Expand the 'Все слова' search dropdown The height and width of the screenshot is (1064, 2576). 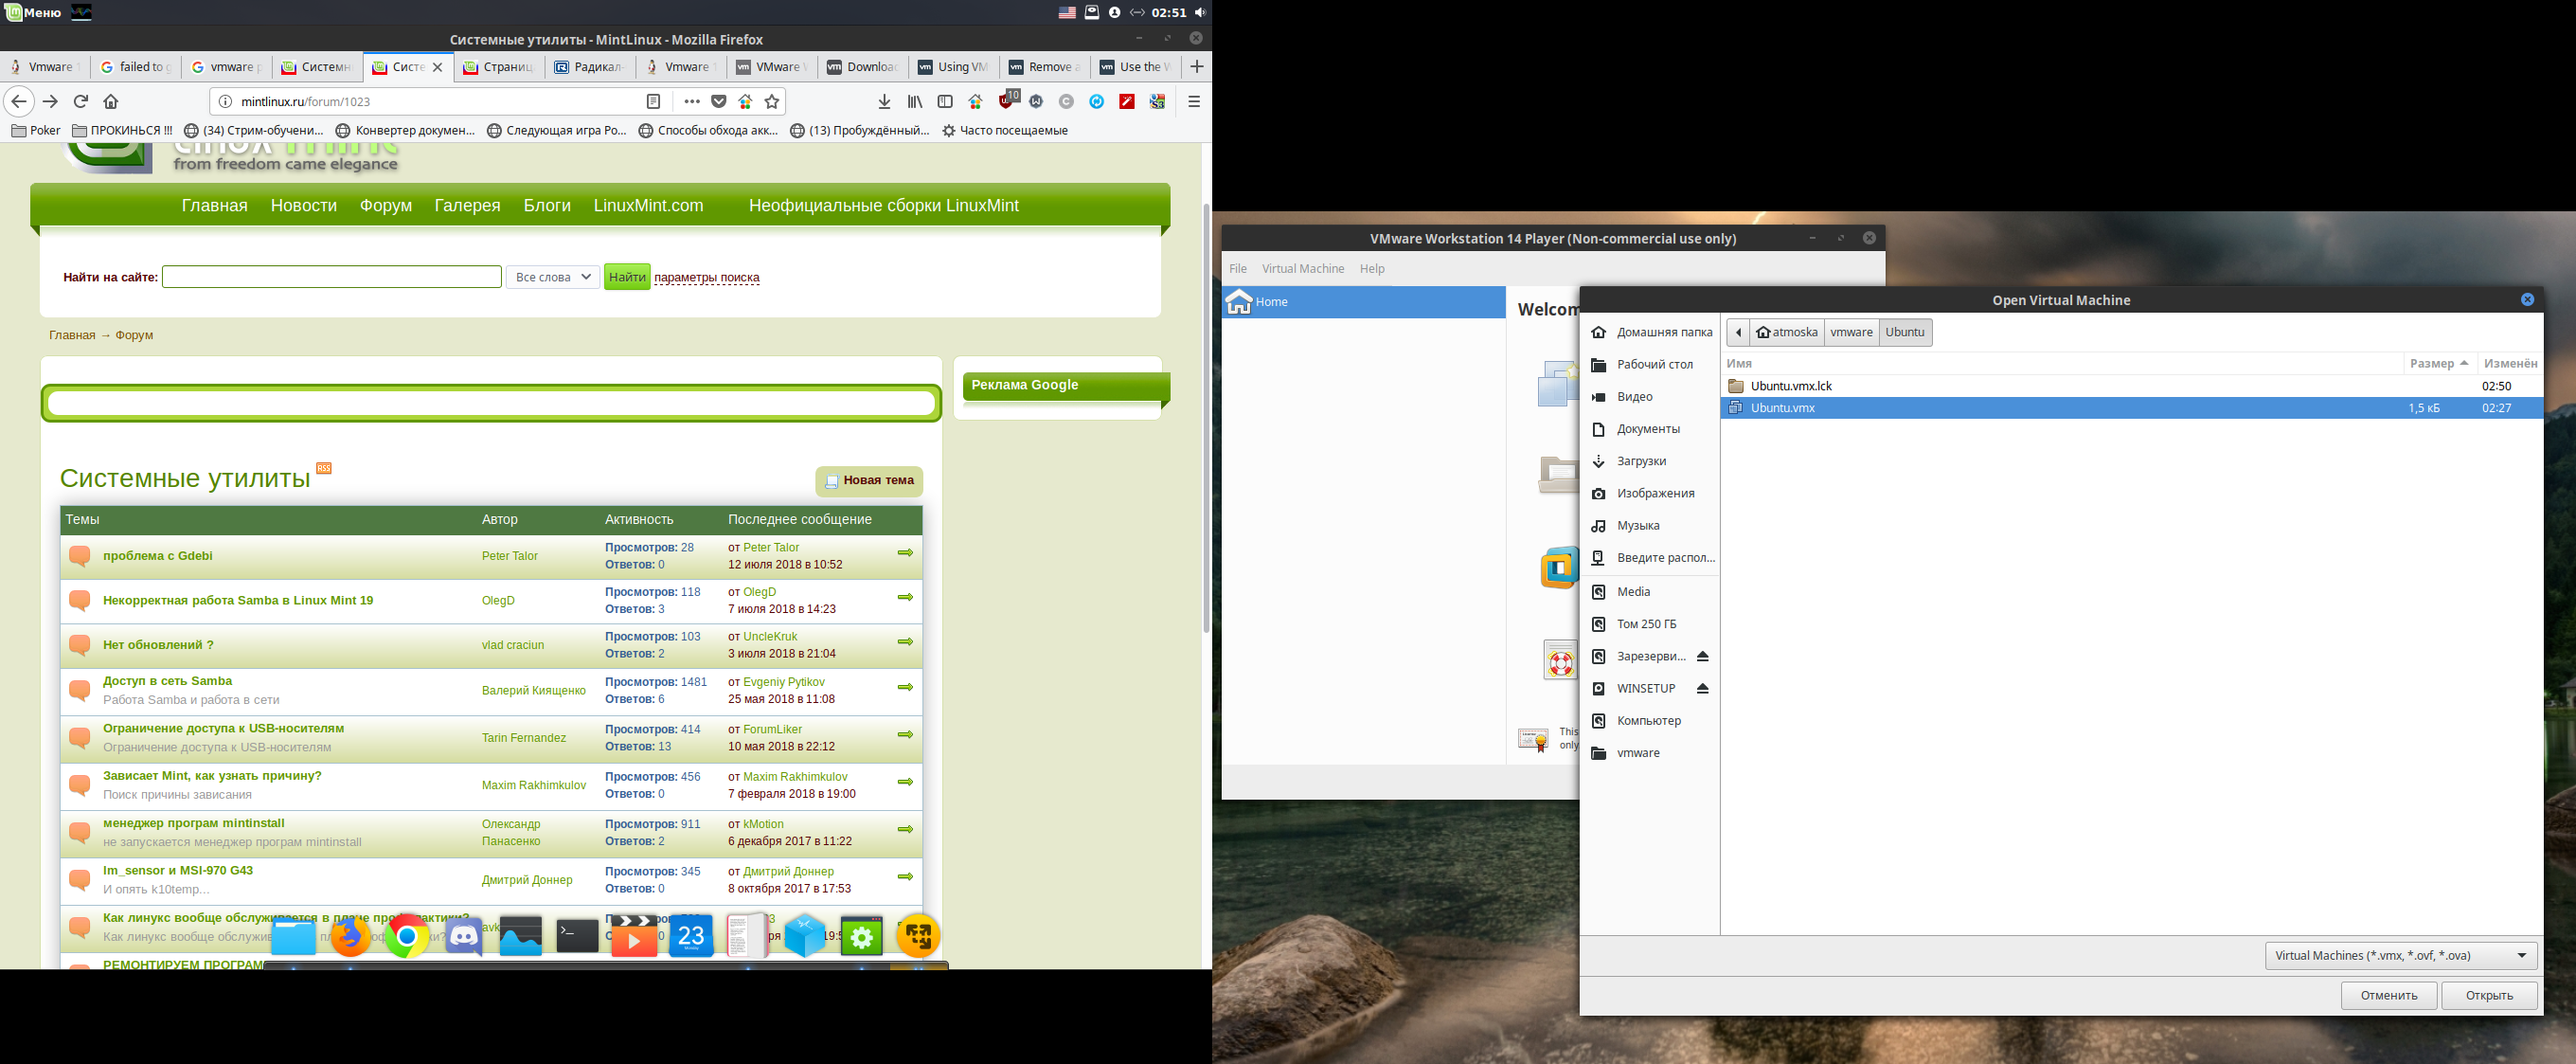pyautogui.click(x=553, y=277)
